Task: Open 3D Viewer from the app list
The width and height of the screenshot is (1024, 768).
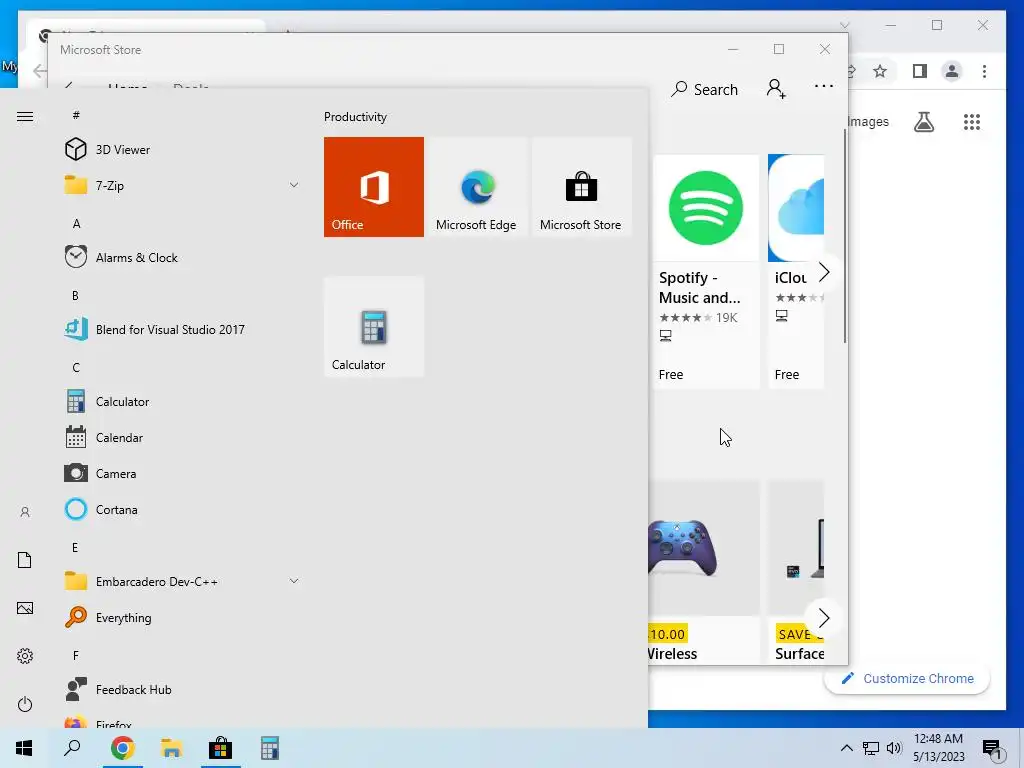Action: [182, 150]
